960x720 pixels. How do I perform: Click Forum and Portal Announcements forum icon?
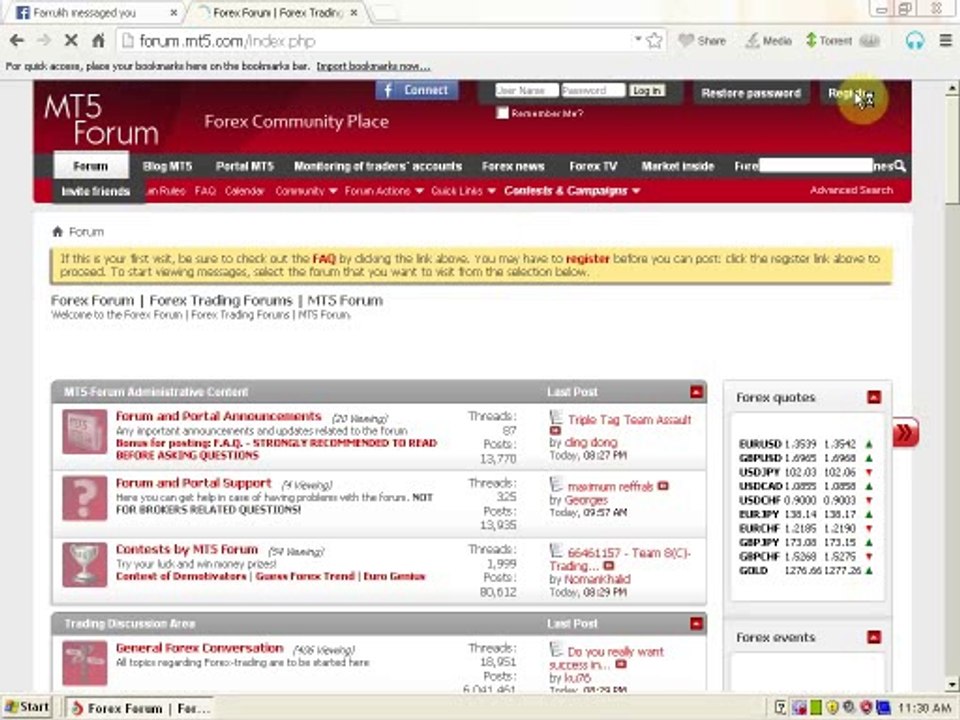point(84,432)
